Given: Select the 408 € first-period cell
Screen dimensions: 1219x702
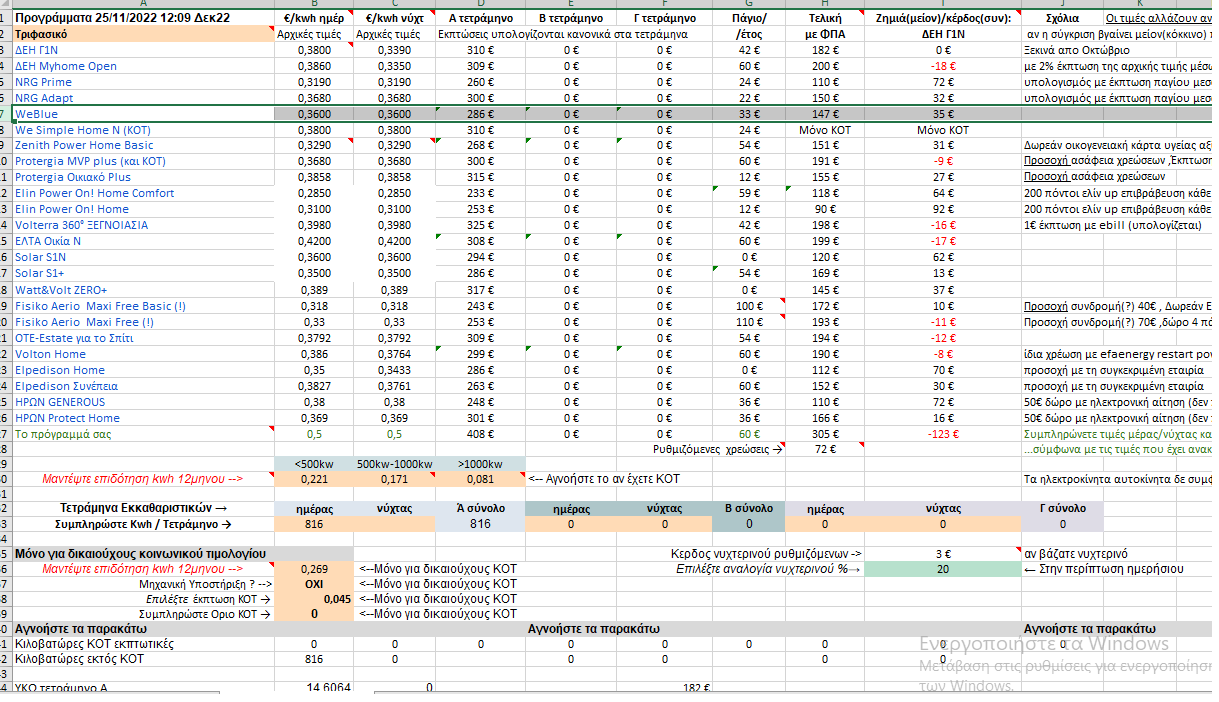Looking at the screenshot, I should [480, 434].
